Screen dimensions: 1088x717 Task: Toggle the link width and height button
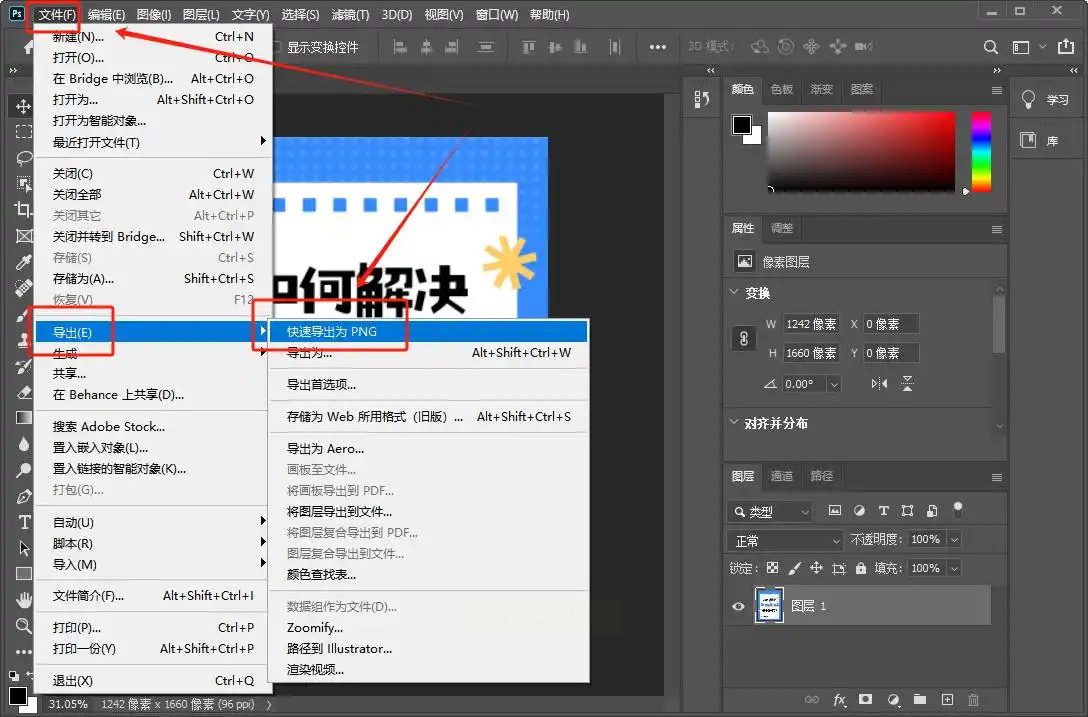pos(743,339)
